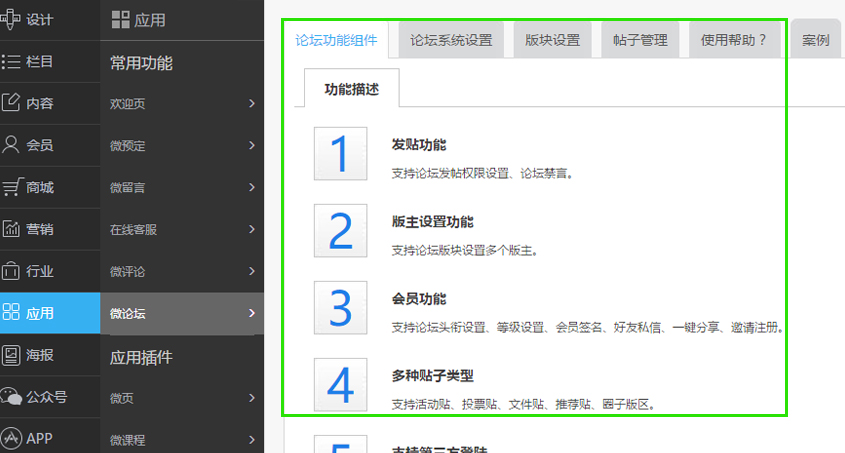Open the APP icon in sidebar
Screen dimensions: 845x453
pos(11,438)
